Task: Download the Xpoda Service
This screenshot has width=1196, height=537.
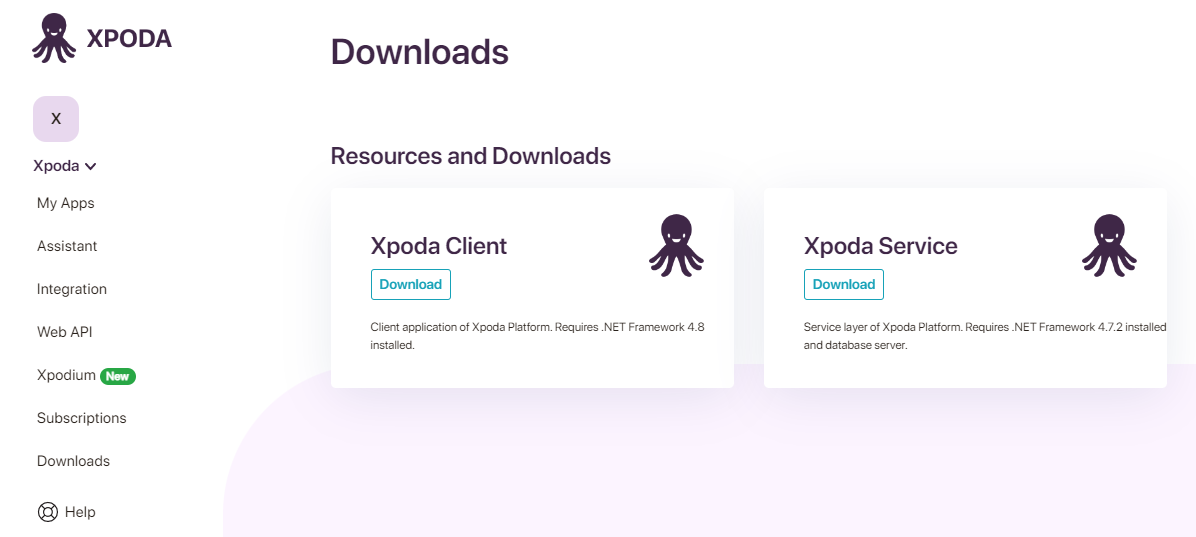Action: coord(844,285)
